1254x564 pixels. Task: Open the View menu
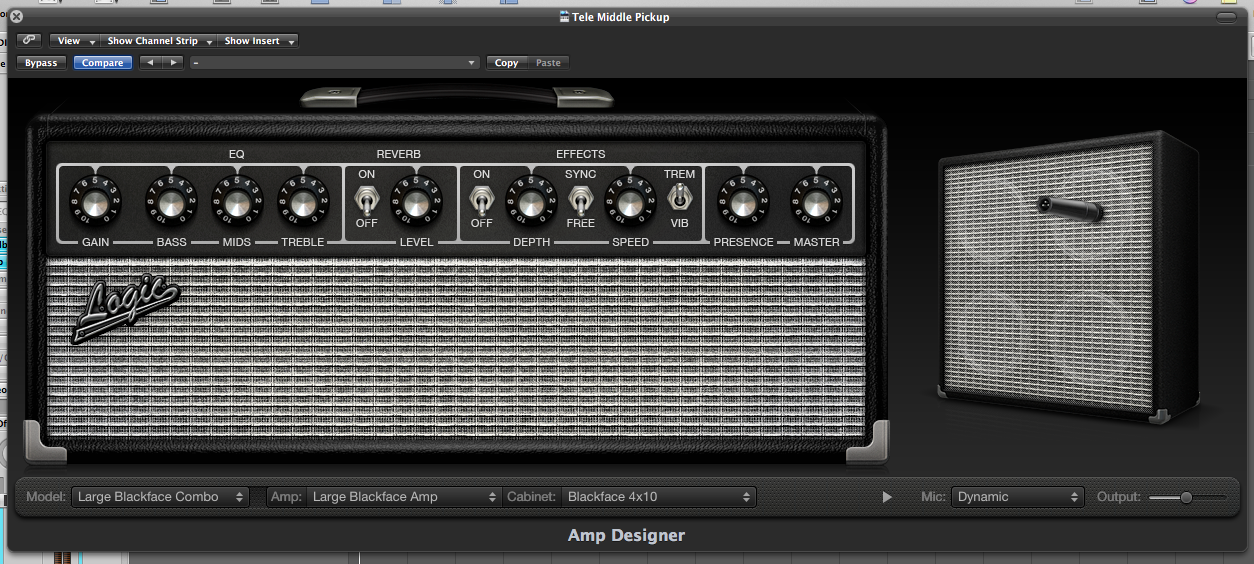75,41
